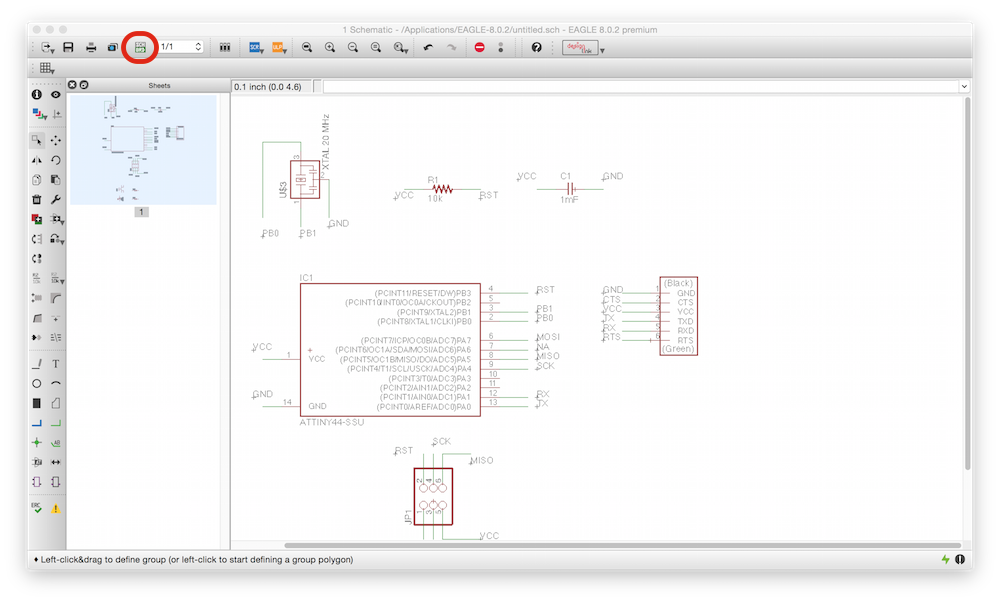Expand the command line history dropdown
The height and width of the screenshot is (602, 1000).
coord(964,87)
